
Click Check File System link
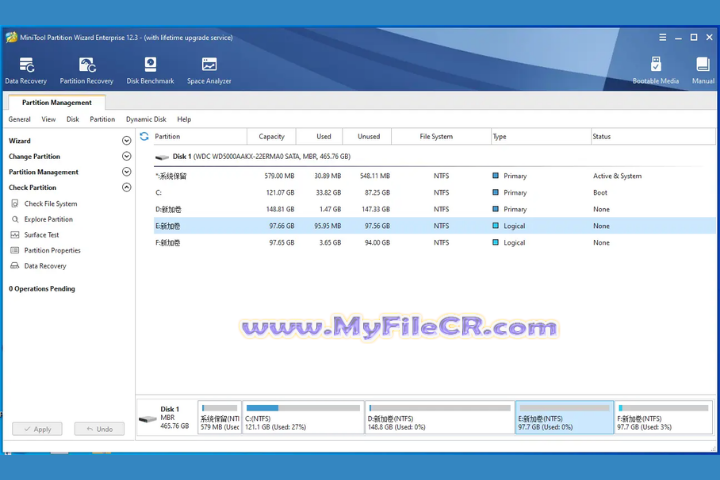click(51, 203)
